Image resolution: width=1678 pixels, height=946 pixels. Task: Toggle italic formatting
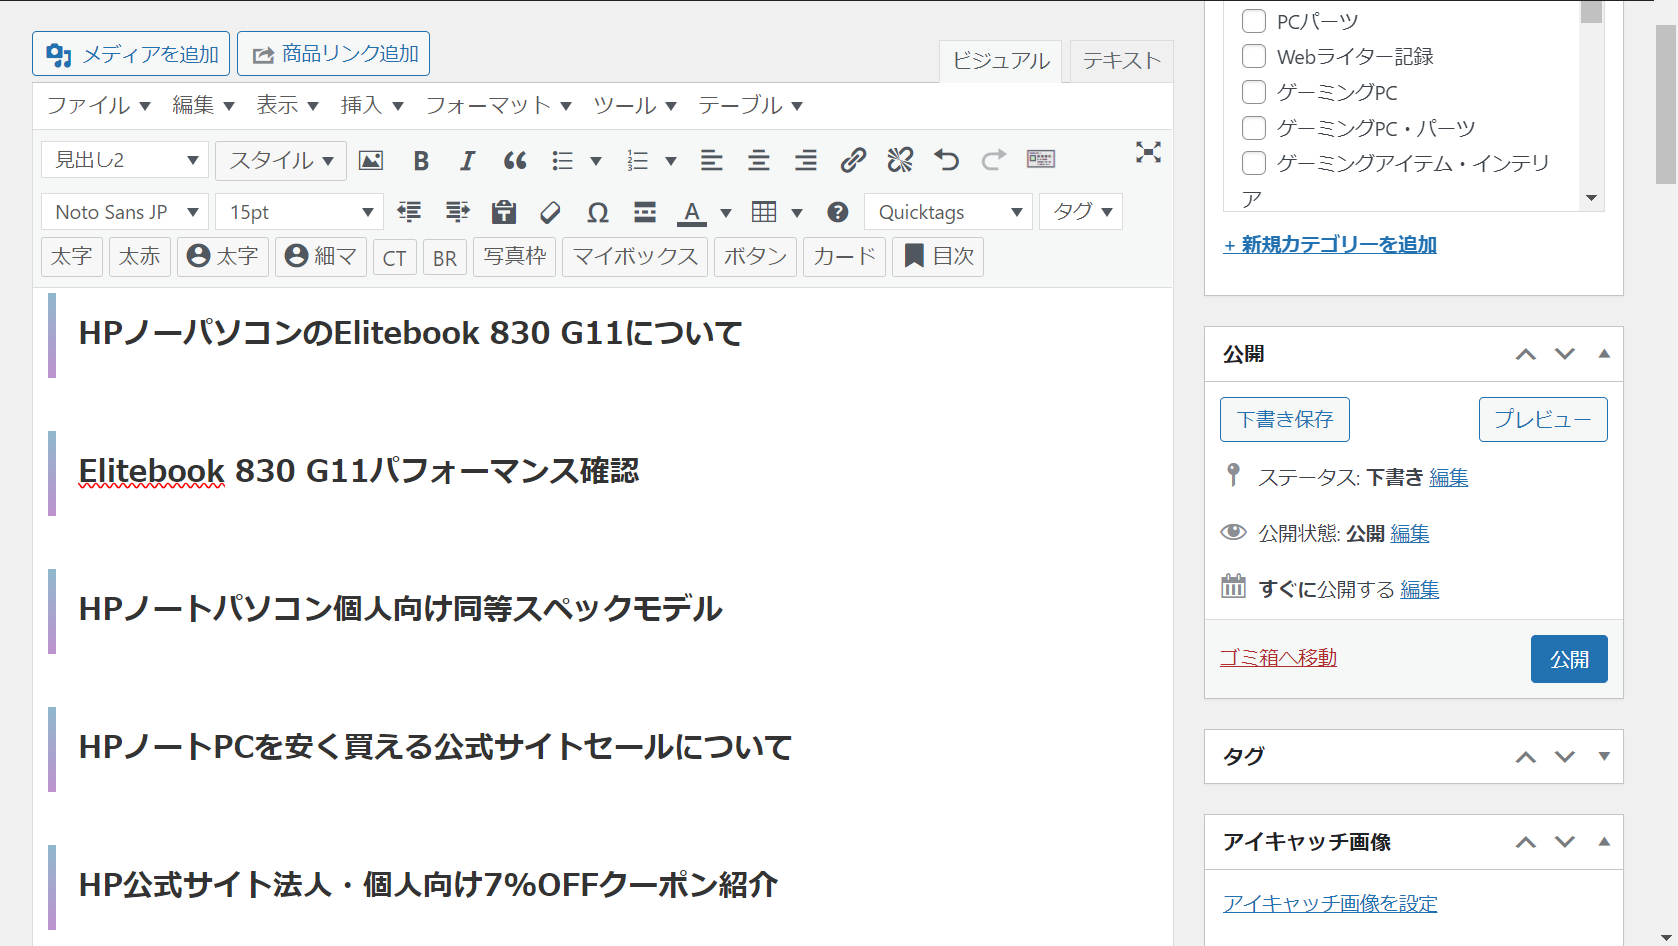click(x=467, y=160)
